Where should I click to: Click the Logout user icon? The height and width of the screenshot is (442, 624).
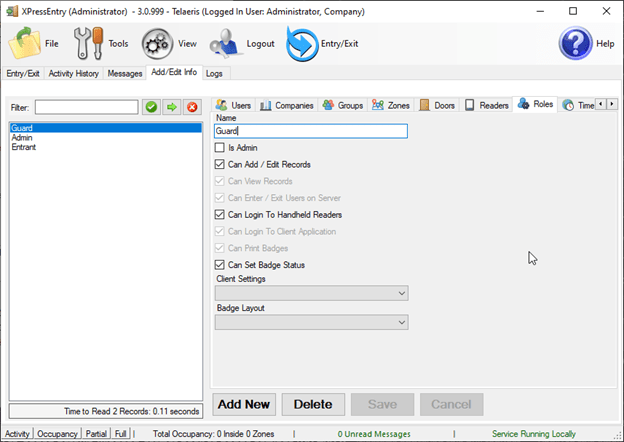pyautogui.click(x=226, y=45)
